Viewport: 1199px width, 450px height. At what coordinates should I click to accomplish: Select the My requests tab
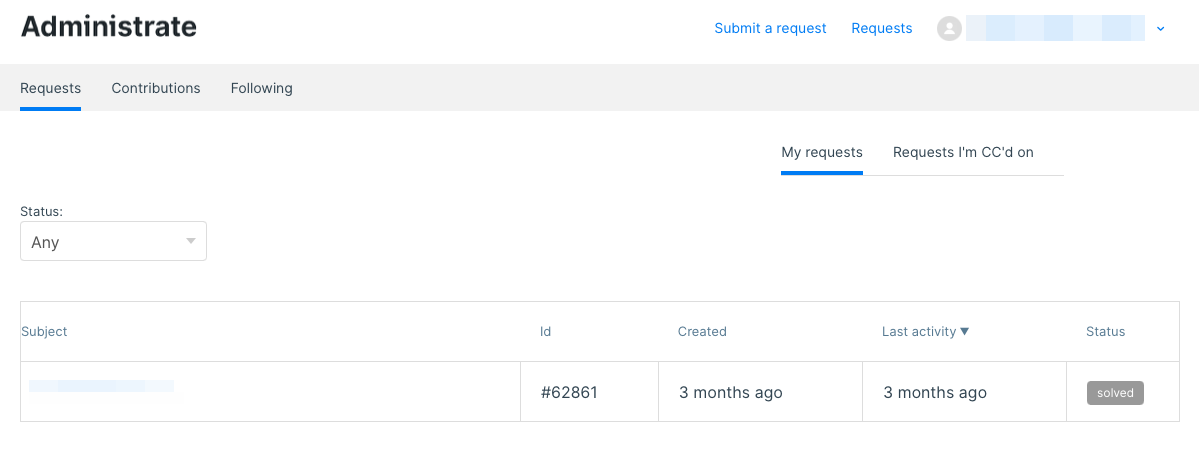[x=822, y=152]
